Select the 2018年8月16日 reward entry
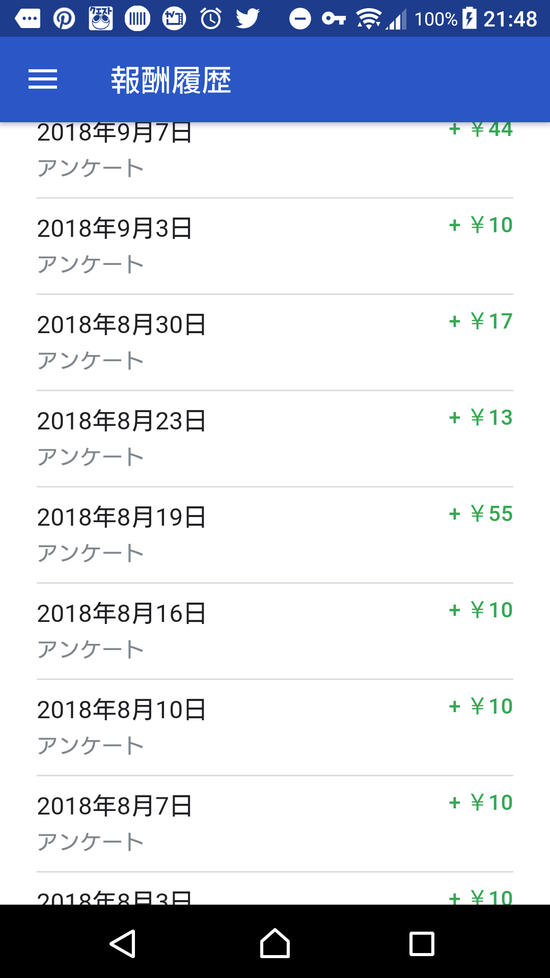 (275, 631)
